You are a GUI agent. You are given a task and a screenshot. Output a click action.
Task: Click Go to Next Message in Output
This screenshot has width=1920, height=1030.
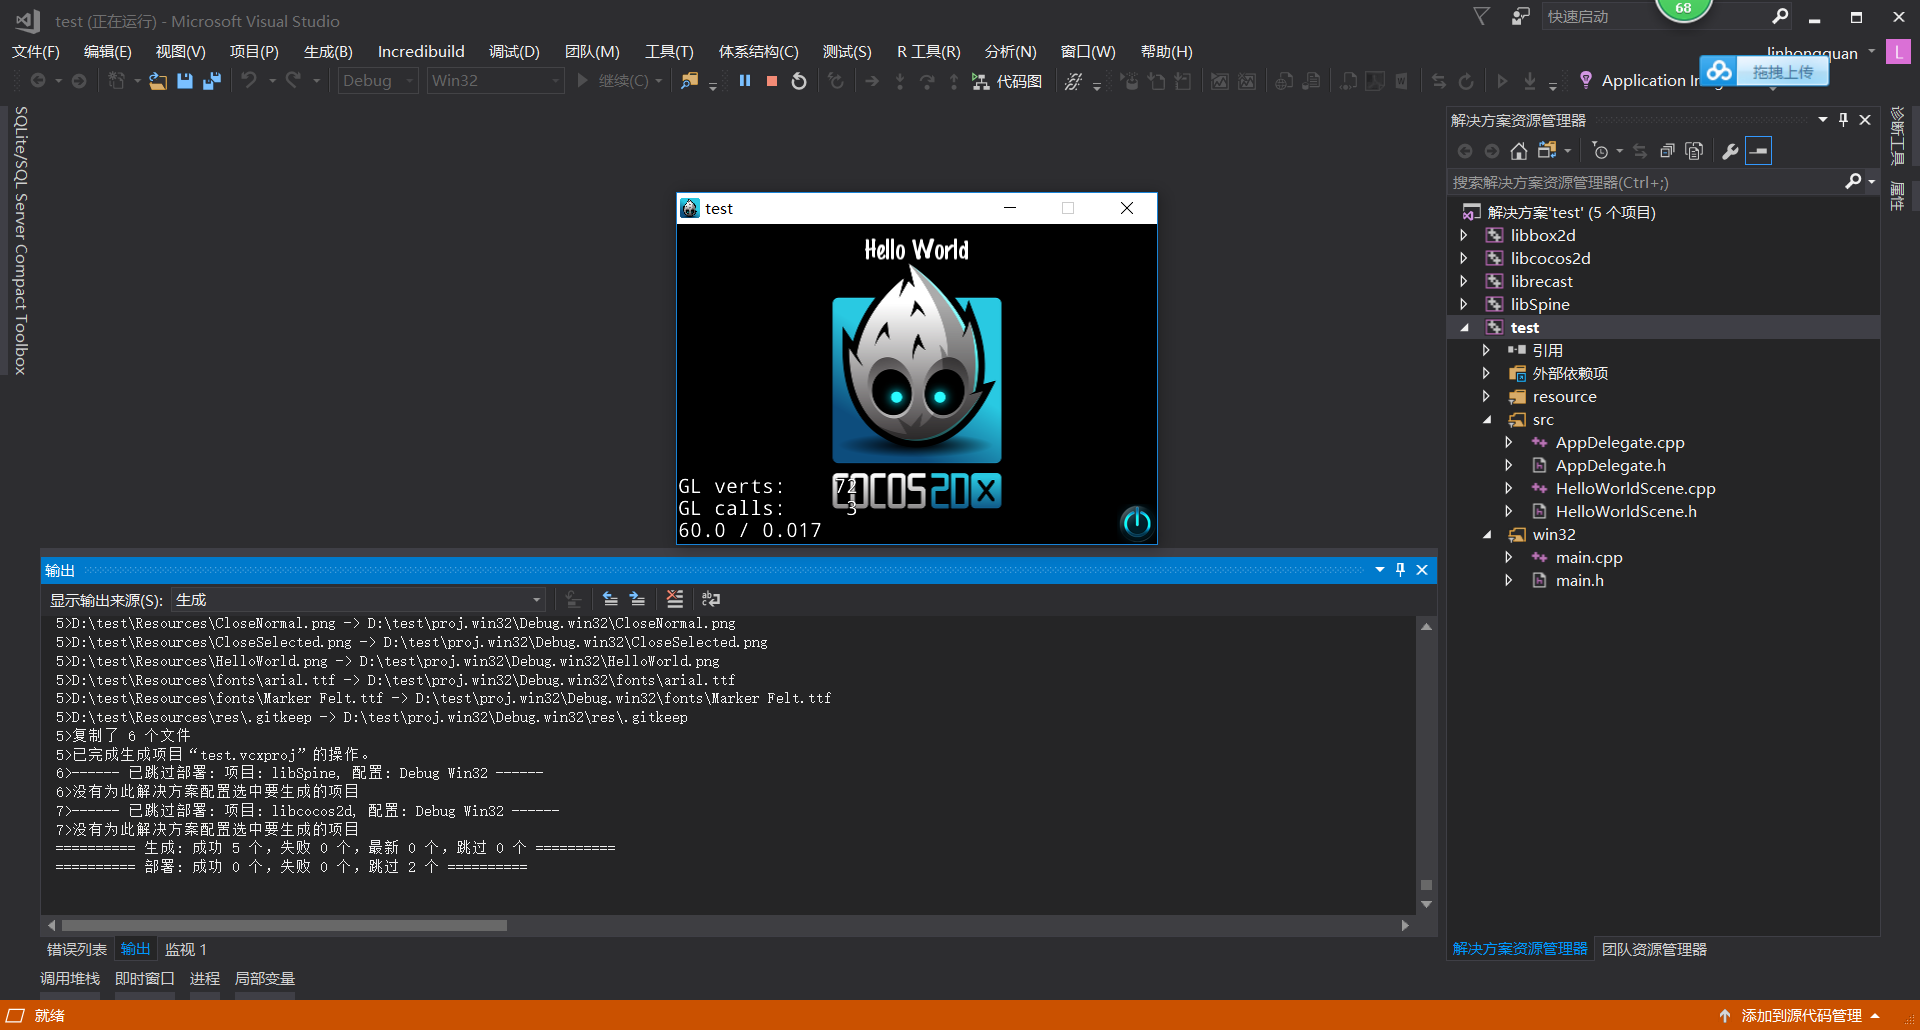tap(637, 599)
